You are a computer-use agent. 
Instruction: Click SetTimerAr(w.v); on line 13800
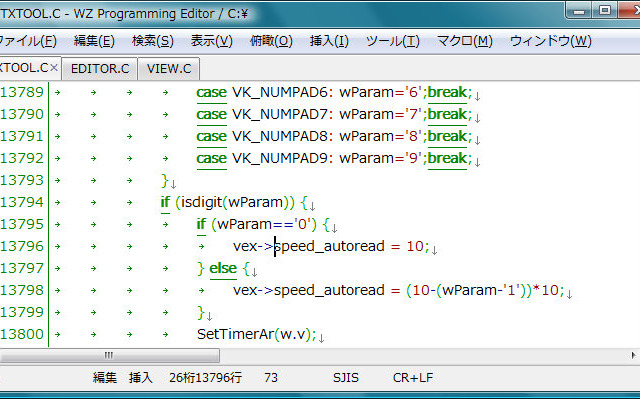pyautogui.click(x=257, y=335)
